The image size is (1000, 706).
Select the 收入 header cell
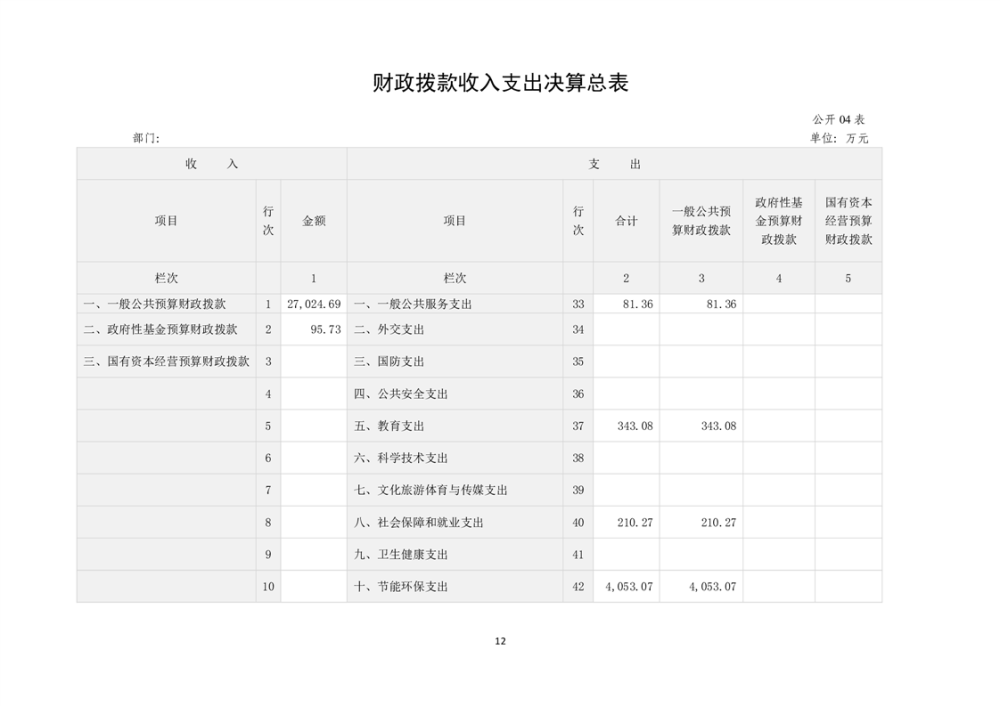pos(211,164)
